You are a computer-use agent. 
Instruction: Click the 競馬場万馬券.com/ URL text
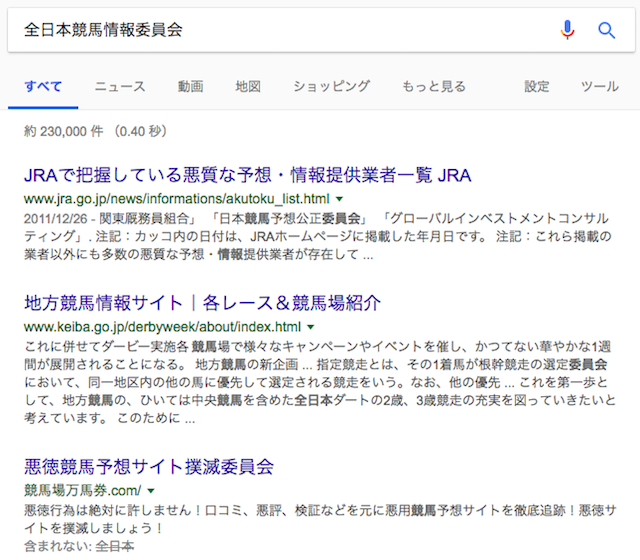82,490
